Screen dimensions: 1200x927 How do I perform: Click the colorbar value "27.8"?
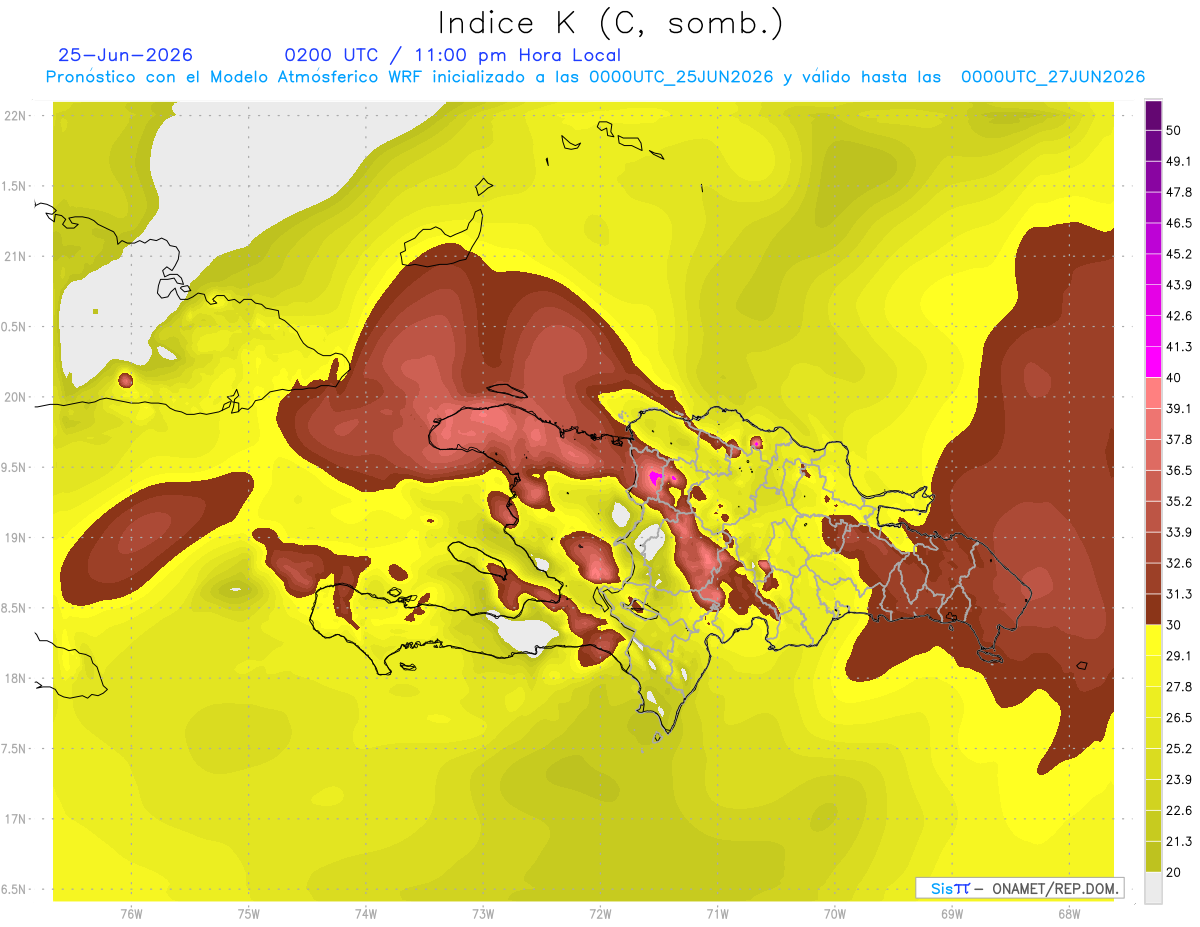click(x=1178, y=687)
